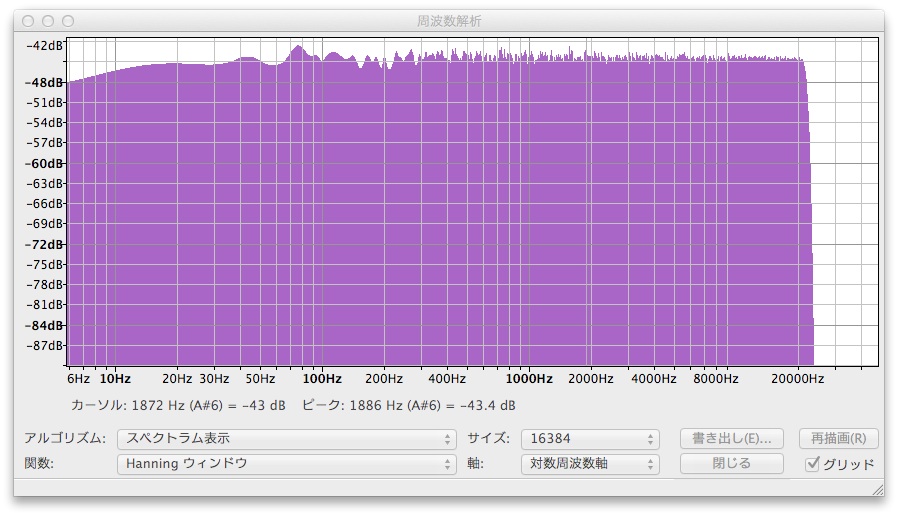
Task: Click the 10Hz axis label
Action: tap(115, 379)
